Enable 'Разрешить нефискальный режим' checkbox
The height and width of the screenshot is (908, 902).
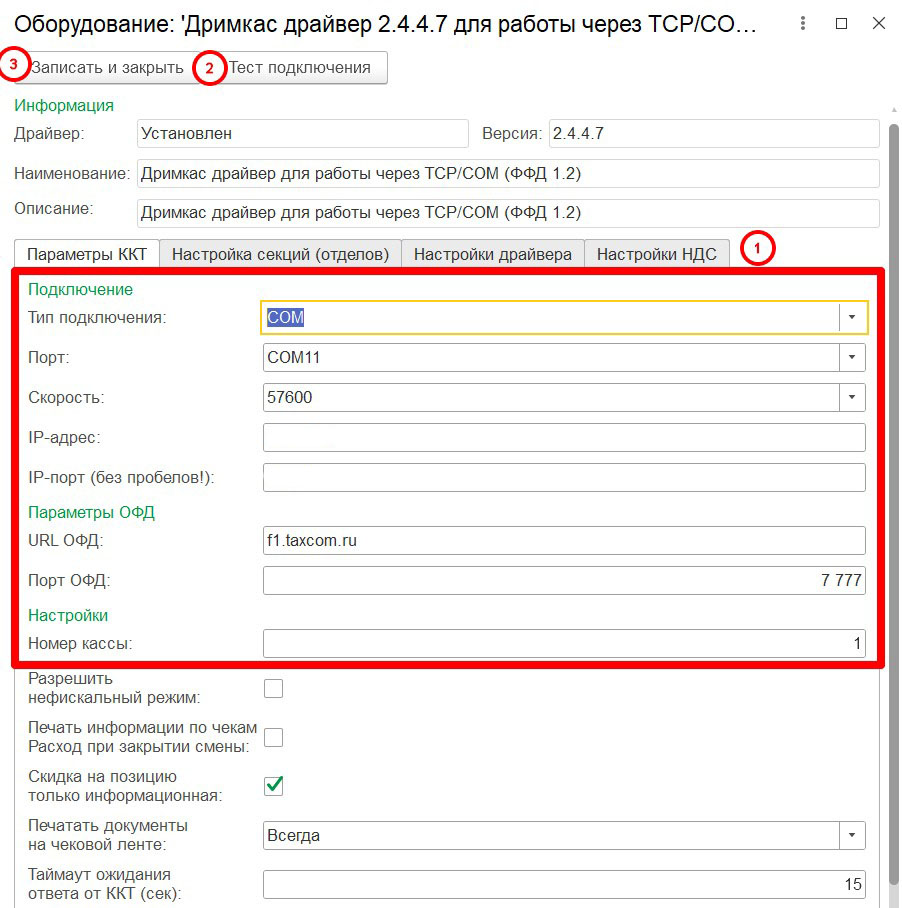273,688
